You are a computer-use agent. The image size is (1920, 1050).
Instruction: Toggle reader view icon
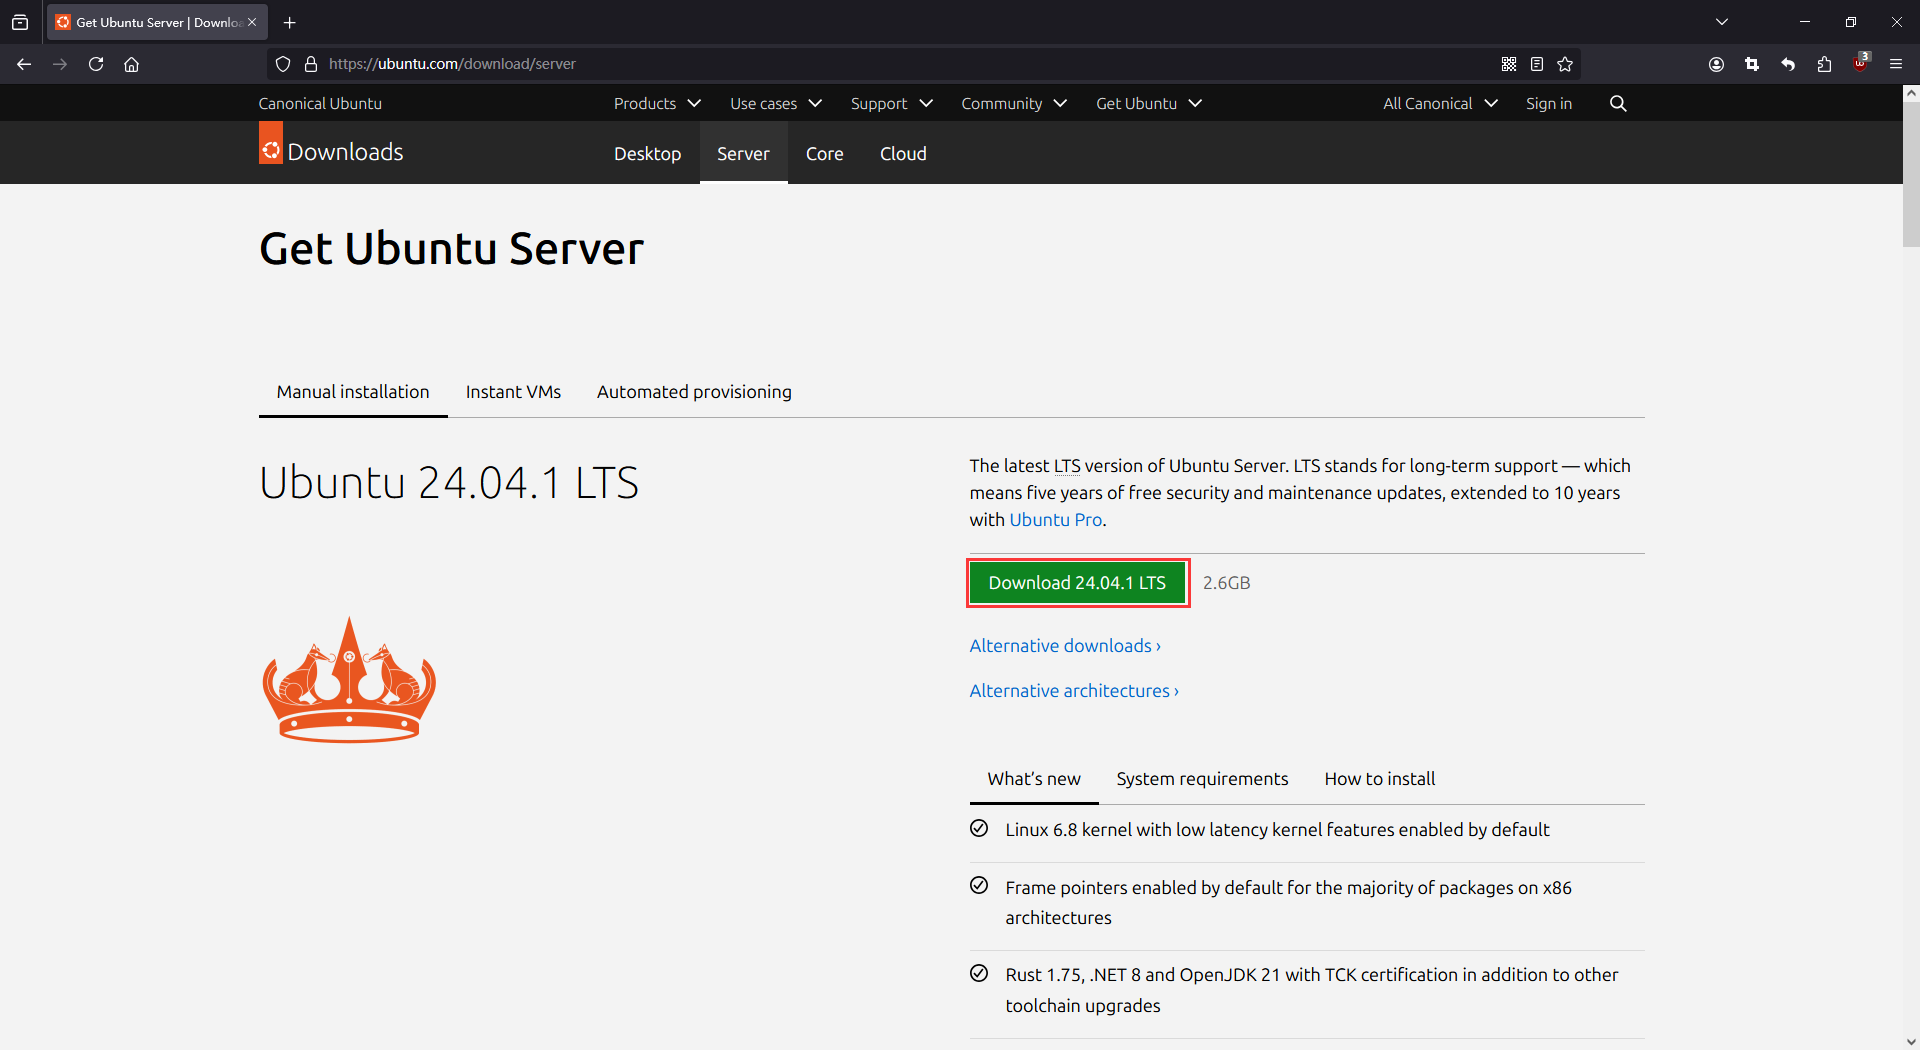[x=1537, y=64]
